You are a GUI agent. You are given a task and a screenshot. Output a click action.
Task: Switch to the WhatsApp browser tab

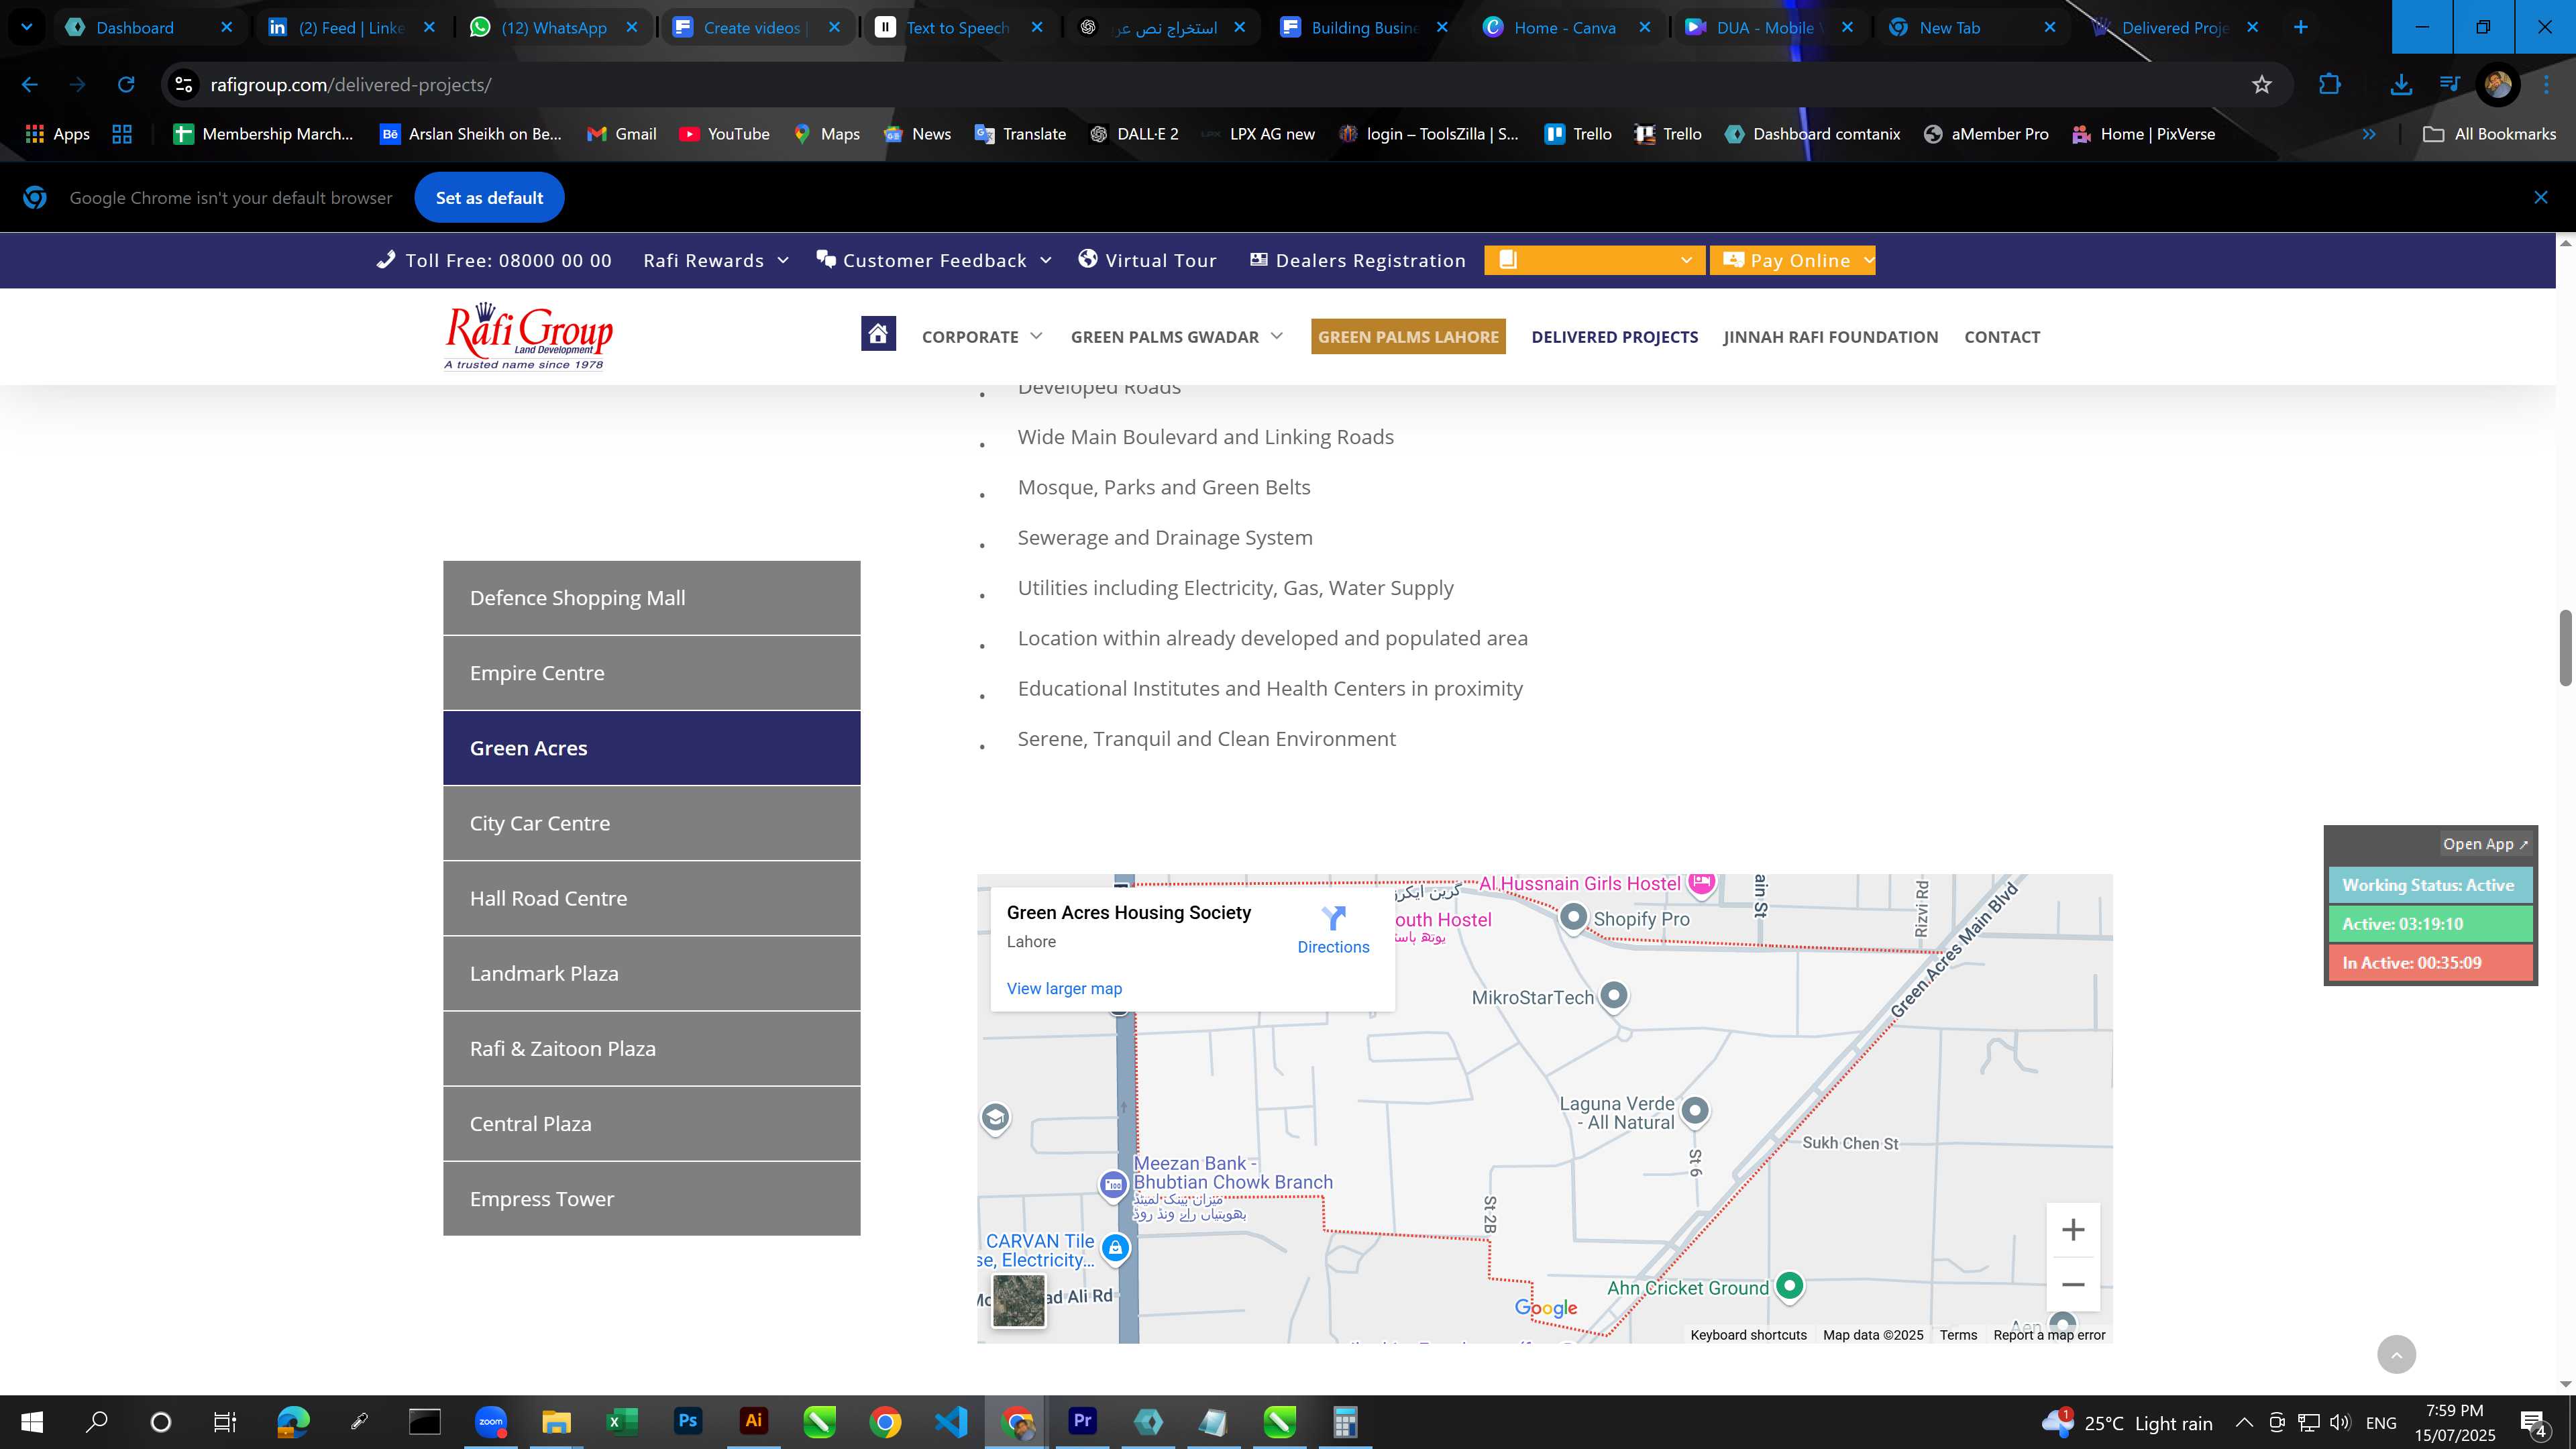coord(554,27)
